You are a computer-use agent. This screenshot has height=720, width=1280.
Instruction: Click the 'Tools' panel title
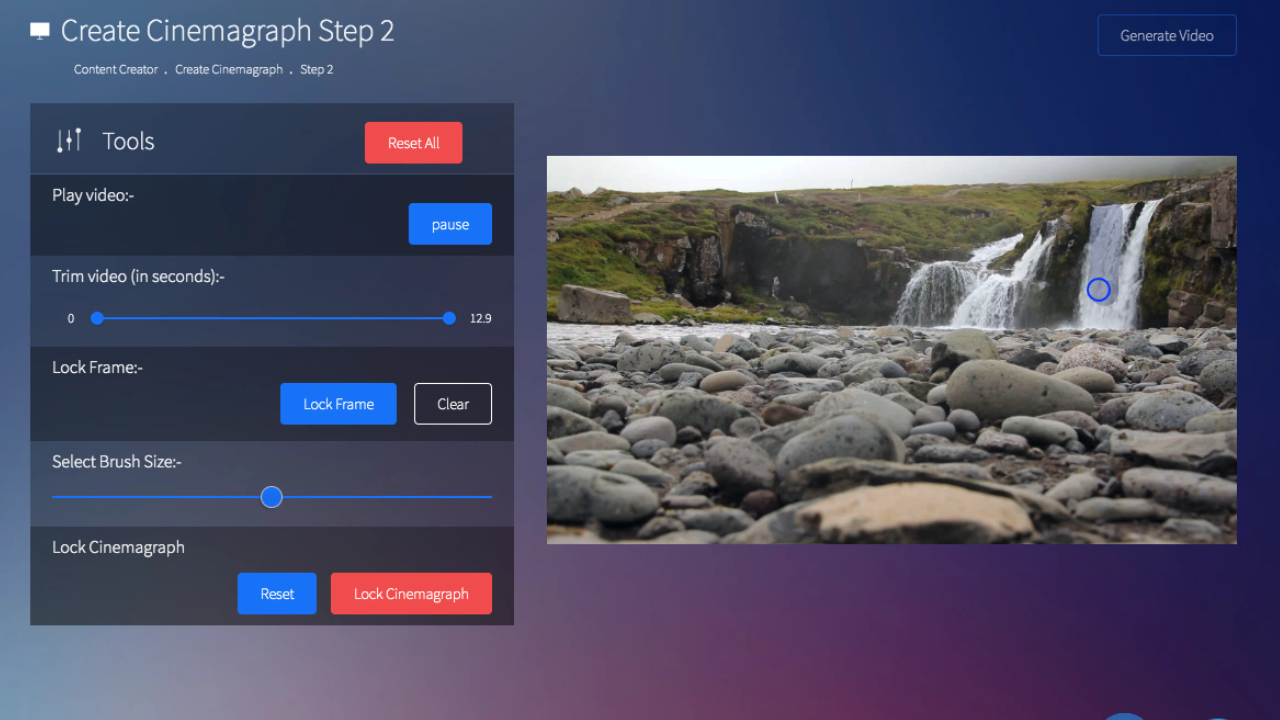coord(129,141)
